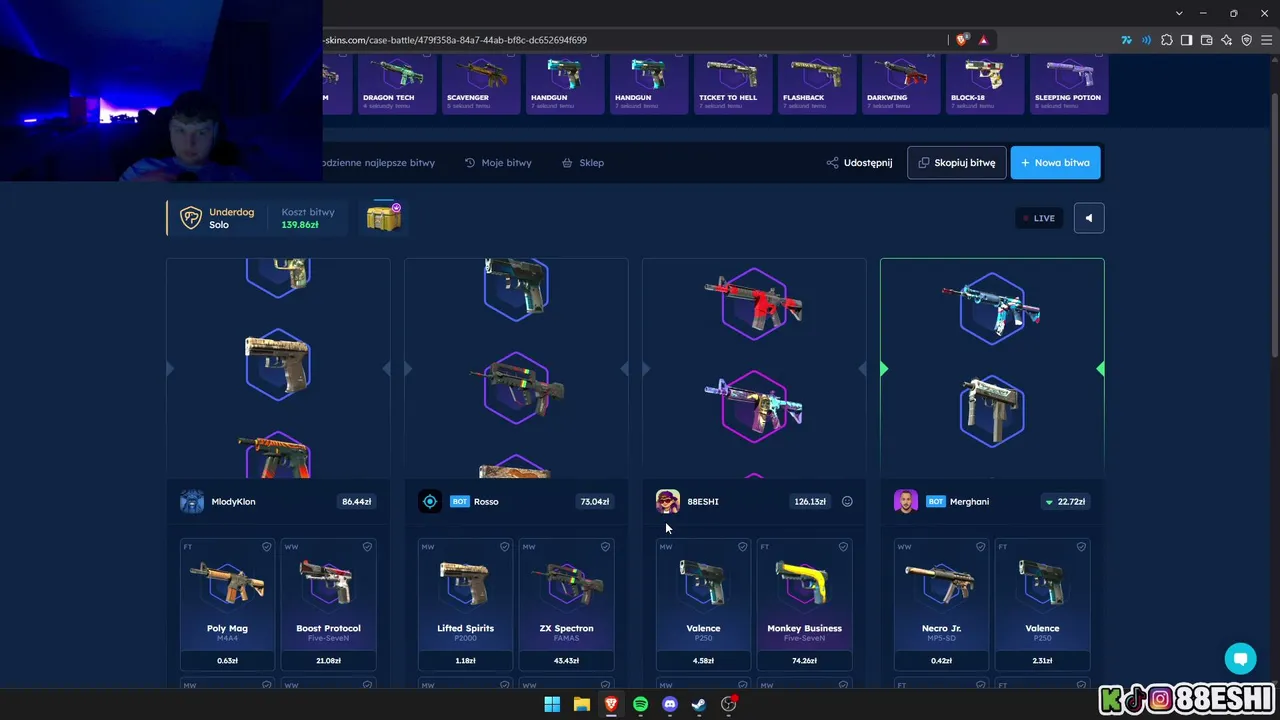
Task: Create a battle with Nowa bitwa
Action: point(1055,162)
